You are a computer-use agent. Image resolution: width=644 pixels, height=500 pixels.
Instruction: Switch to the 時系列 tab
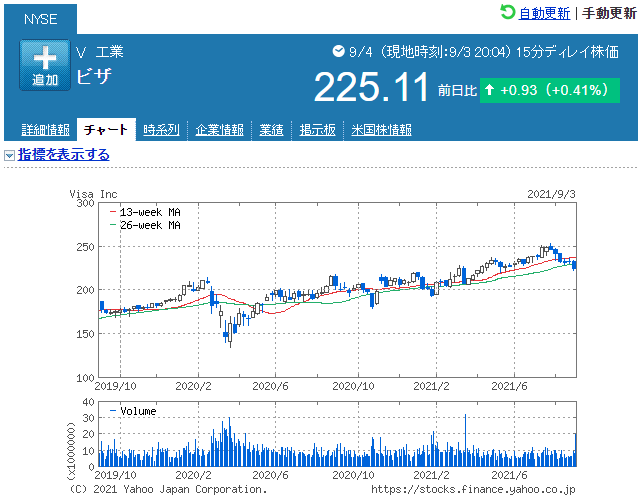click(x=161, y=130)
